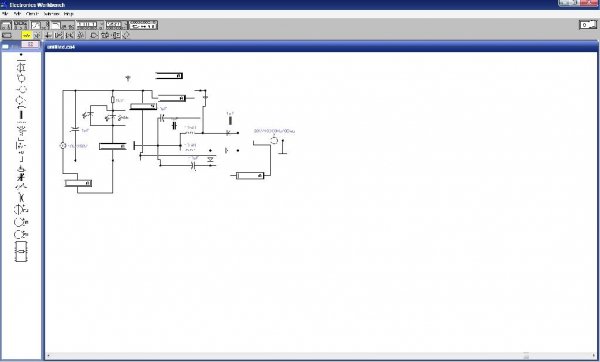Open the Circuit menu

point(32,14)
